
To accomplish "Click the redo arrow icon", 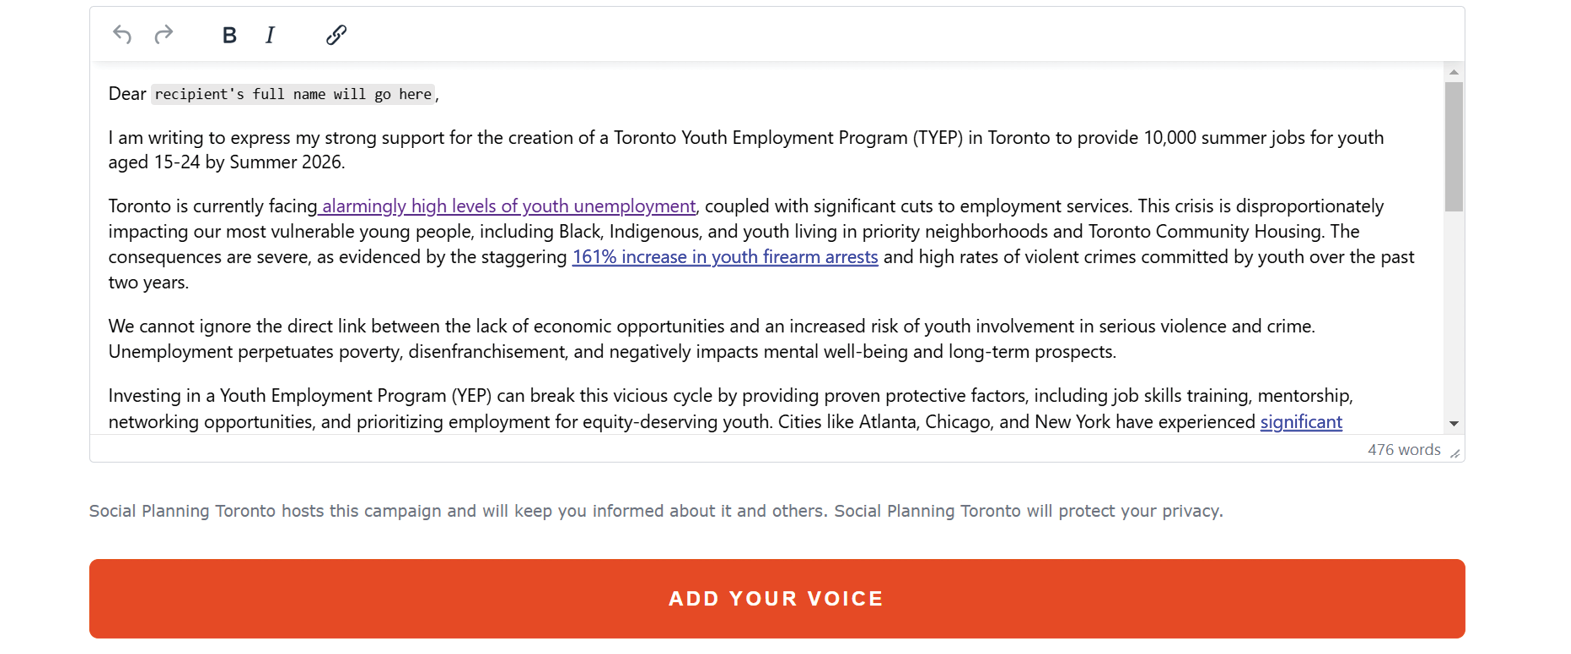I will coord(163,34).
